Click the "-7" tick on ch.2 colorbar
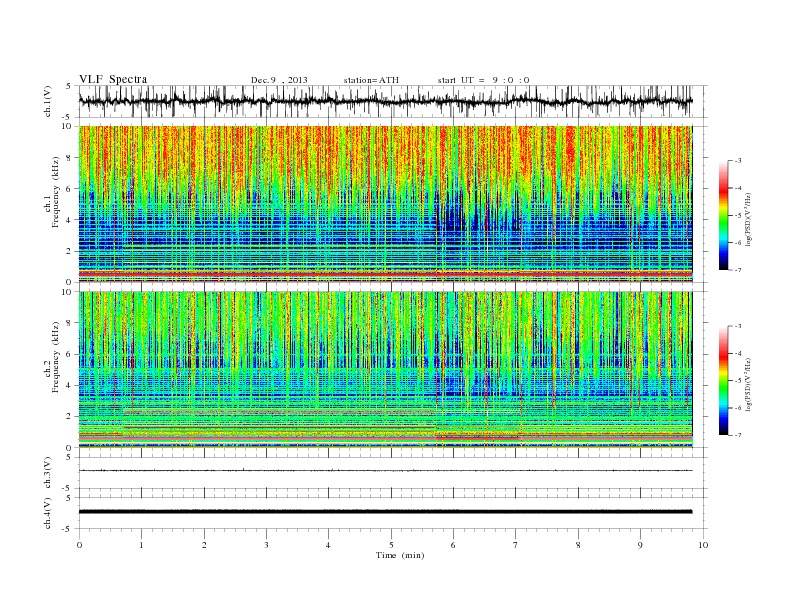The width and height of the screenshot is (792, 612). click(x=738, y=435)
